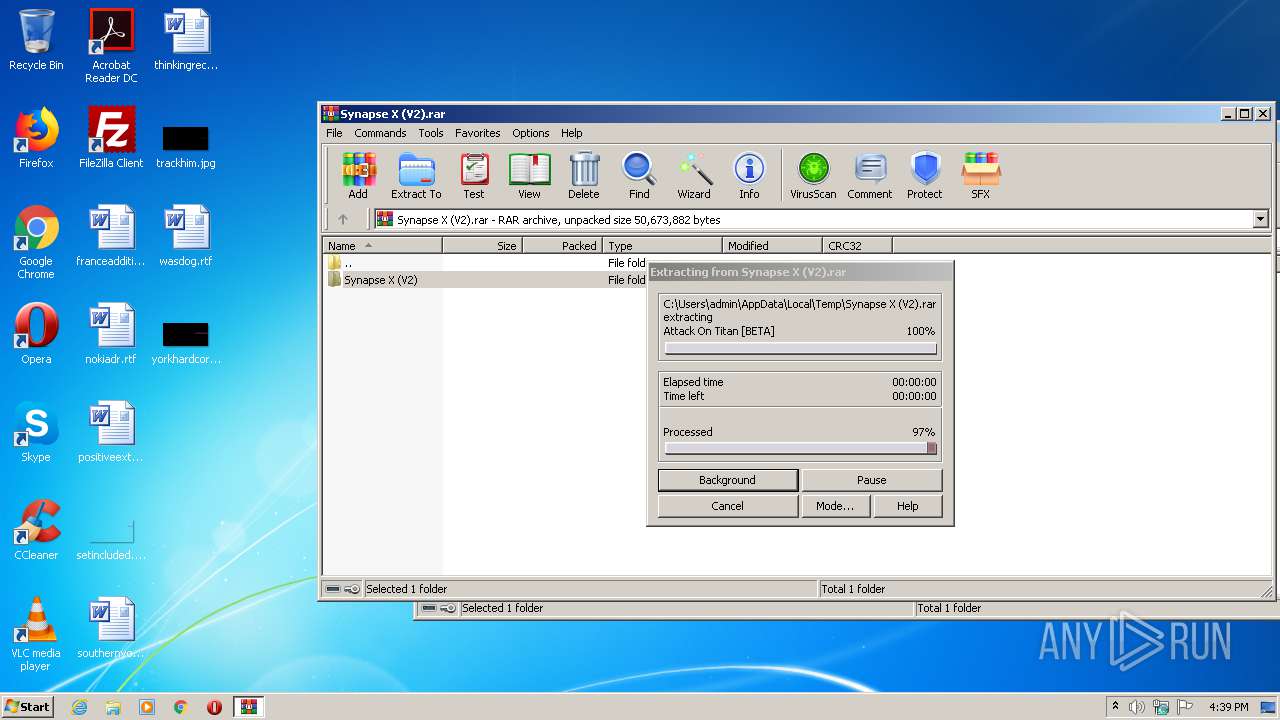Open the Opera desktop shortcut
This screenshot has height=720, width=1280.
pos(36,334)
